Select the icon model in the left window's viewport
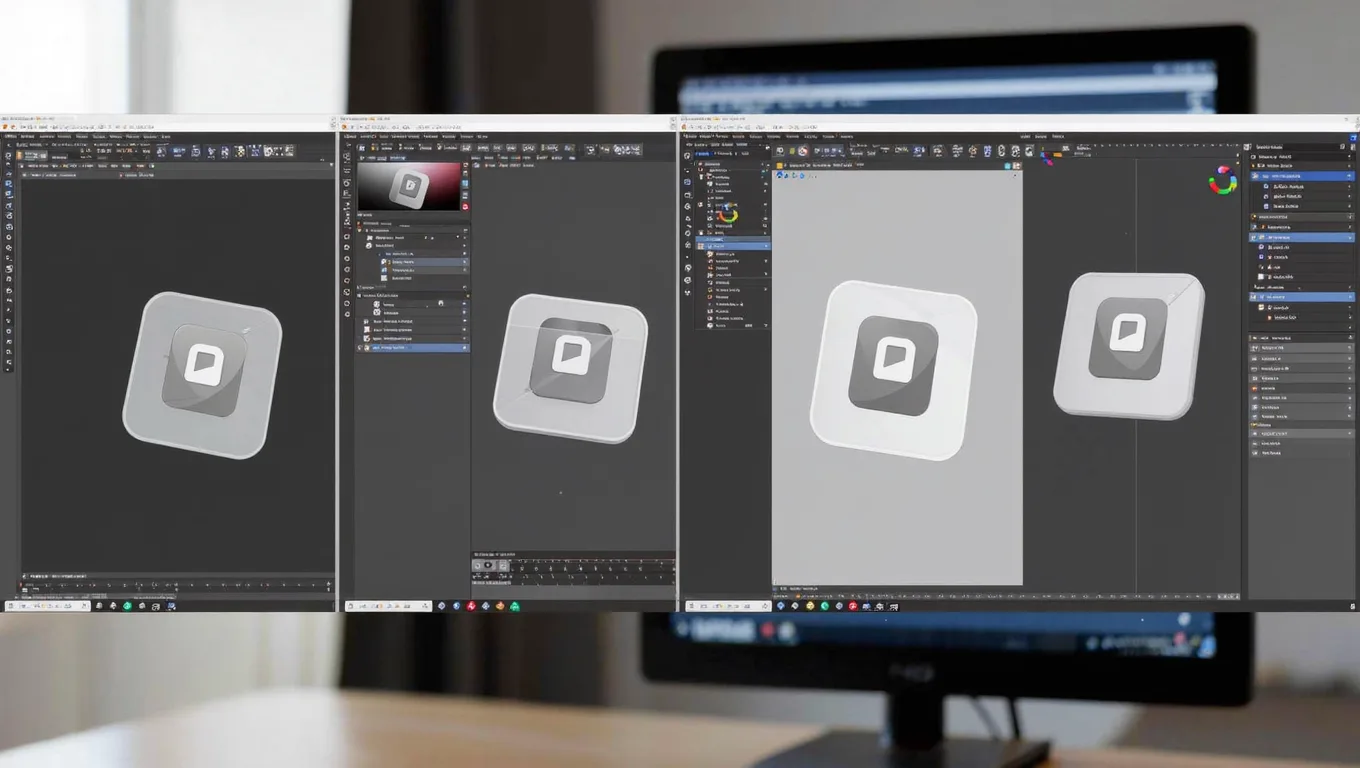This screenshot has width=1360, height=768. (202, 375)
